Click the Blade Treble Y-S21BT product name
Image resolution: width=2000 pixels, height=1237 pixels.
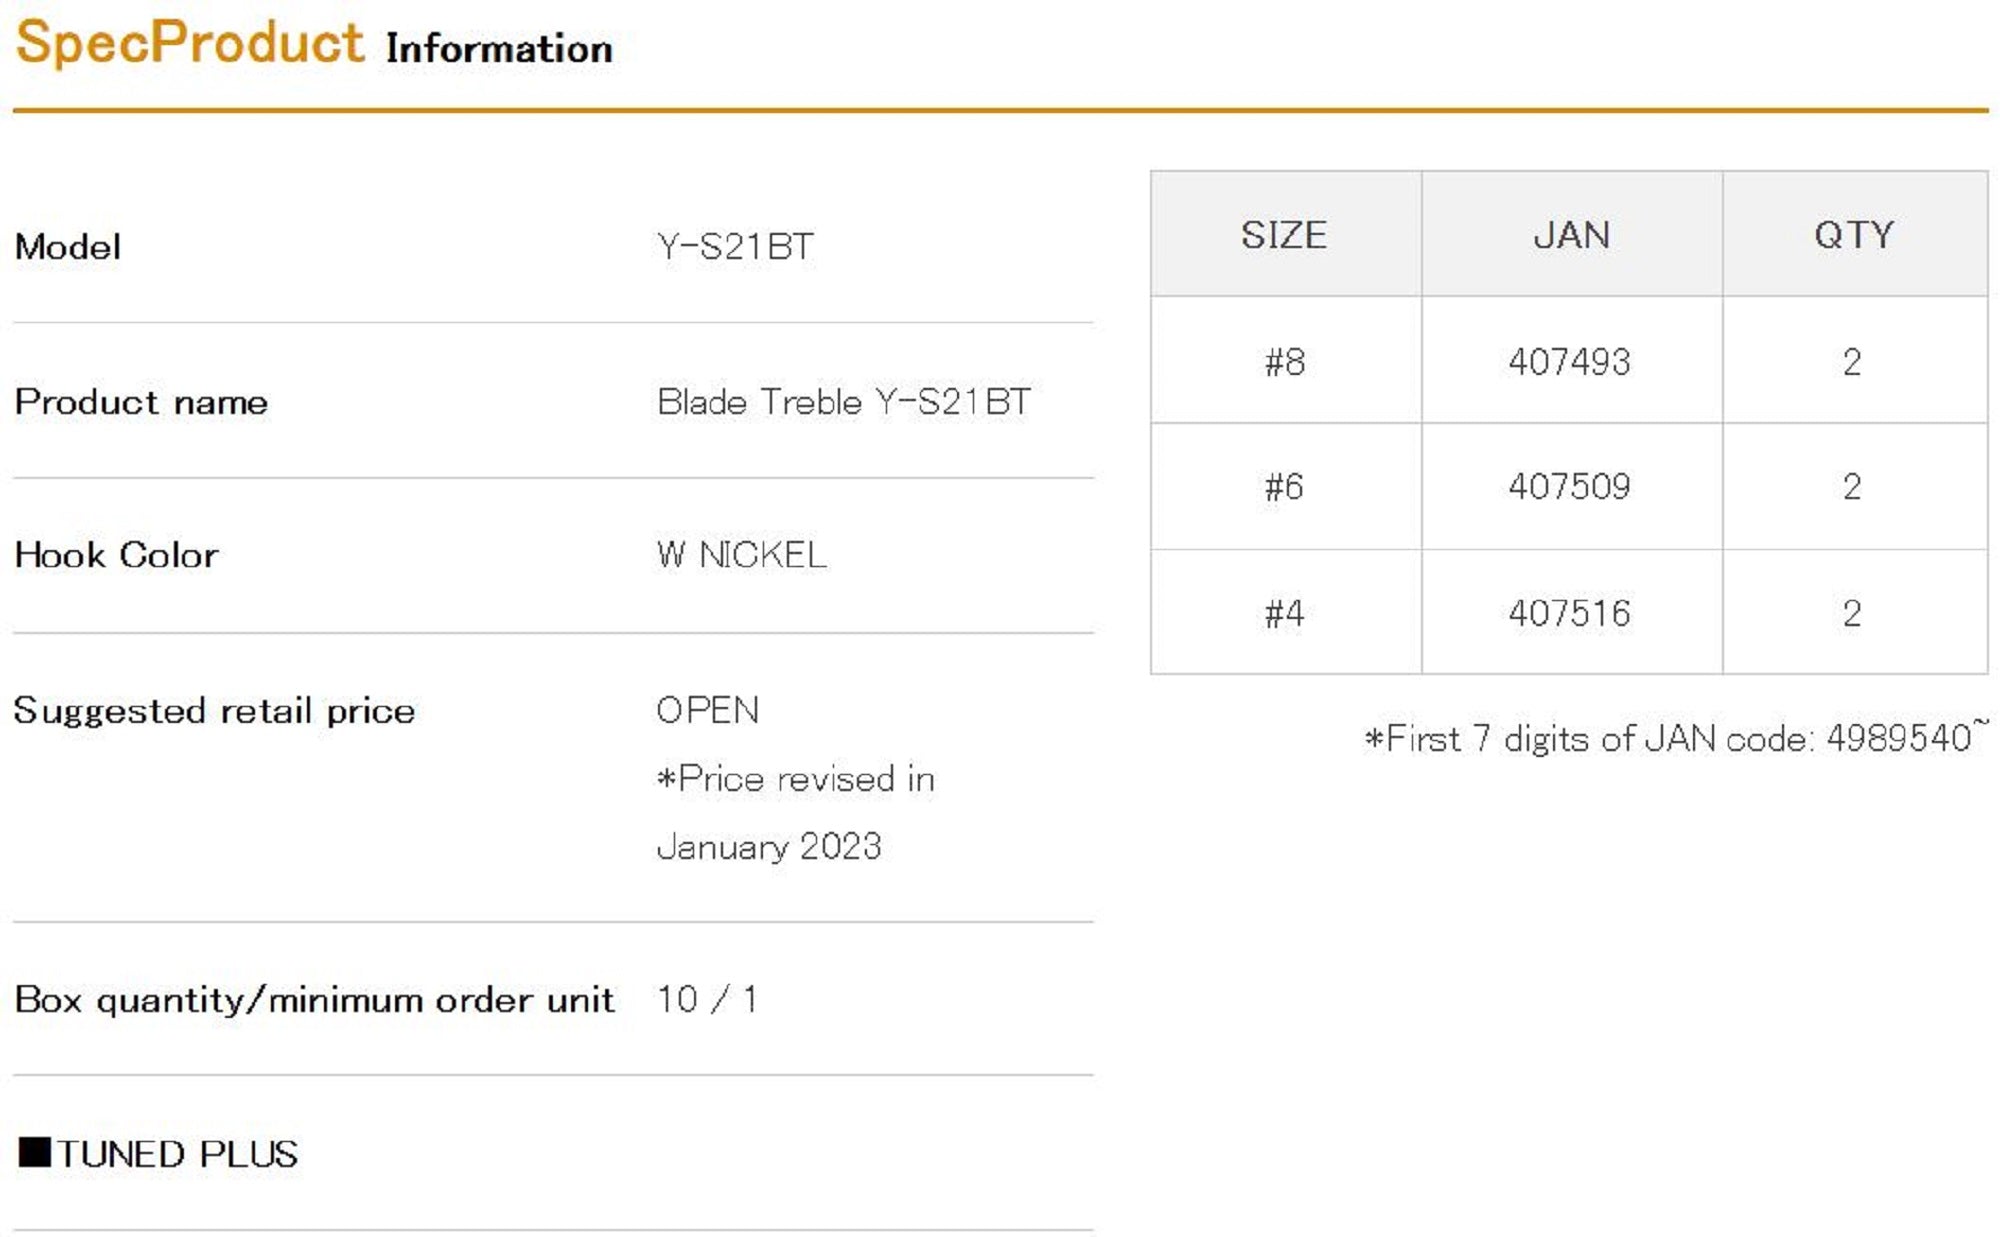[x=843, y=402]
